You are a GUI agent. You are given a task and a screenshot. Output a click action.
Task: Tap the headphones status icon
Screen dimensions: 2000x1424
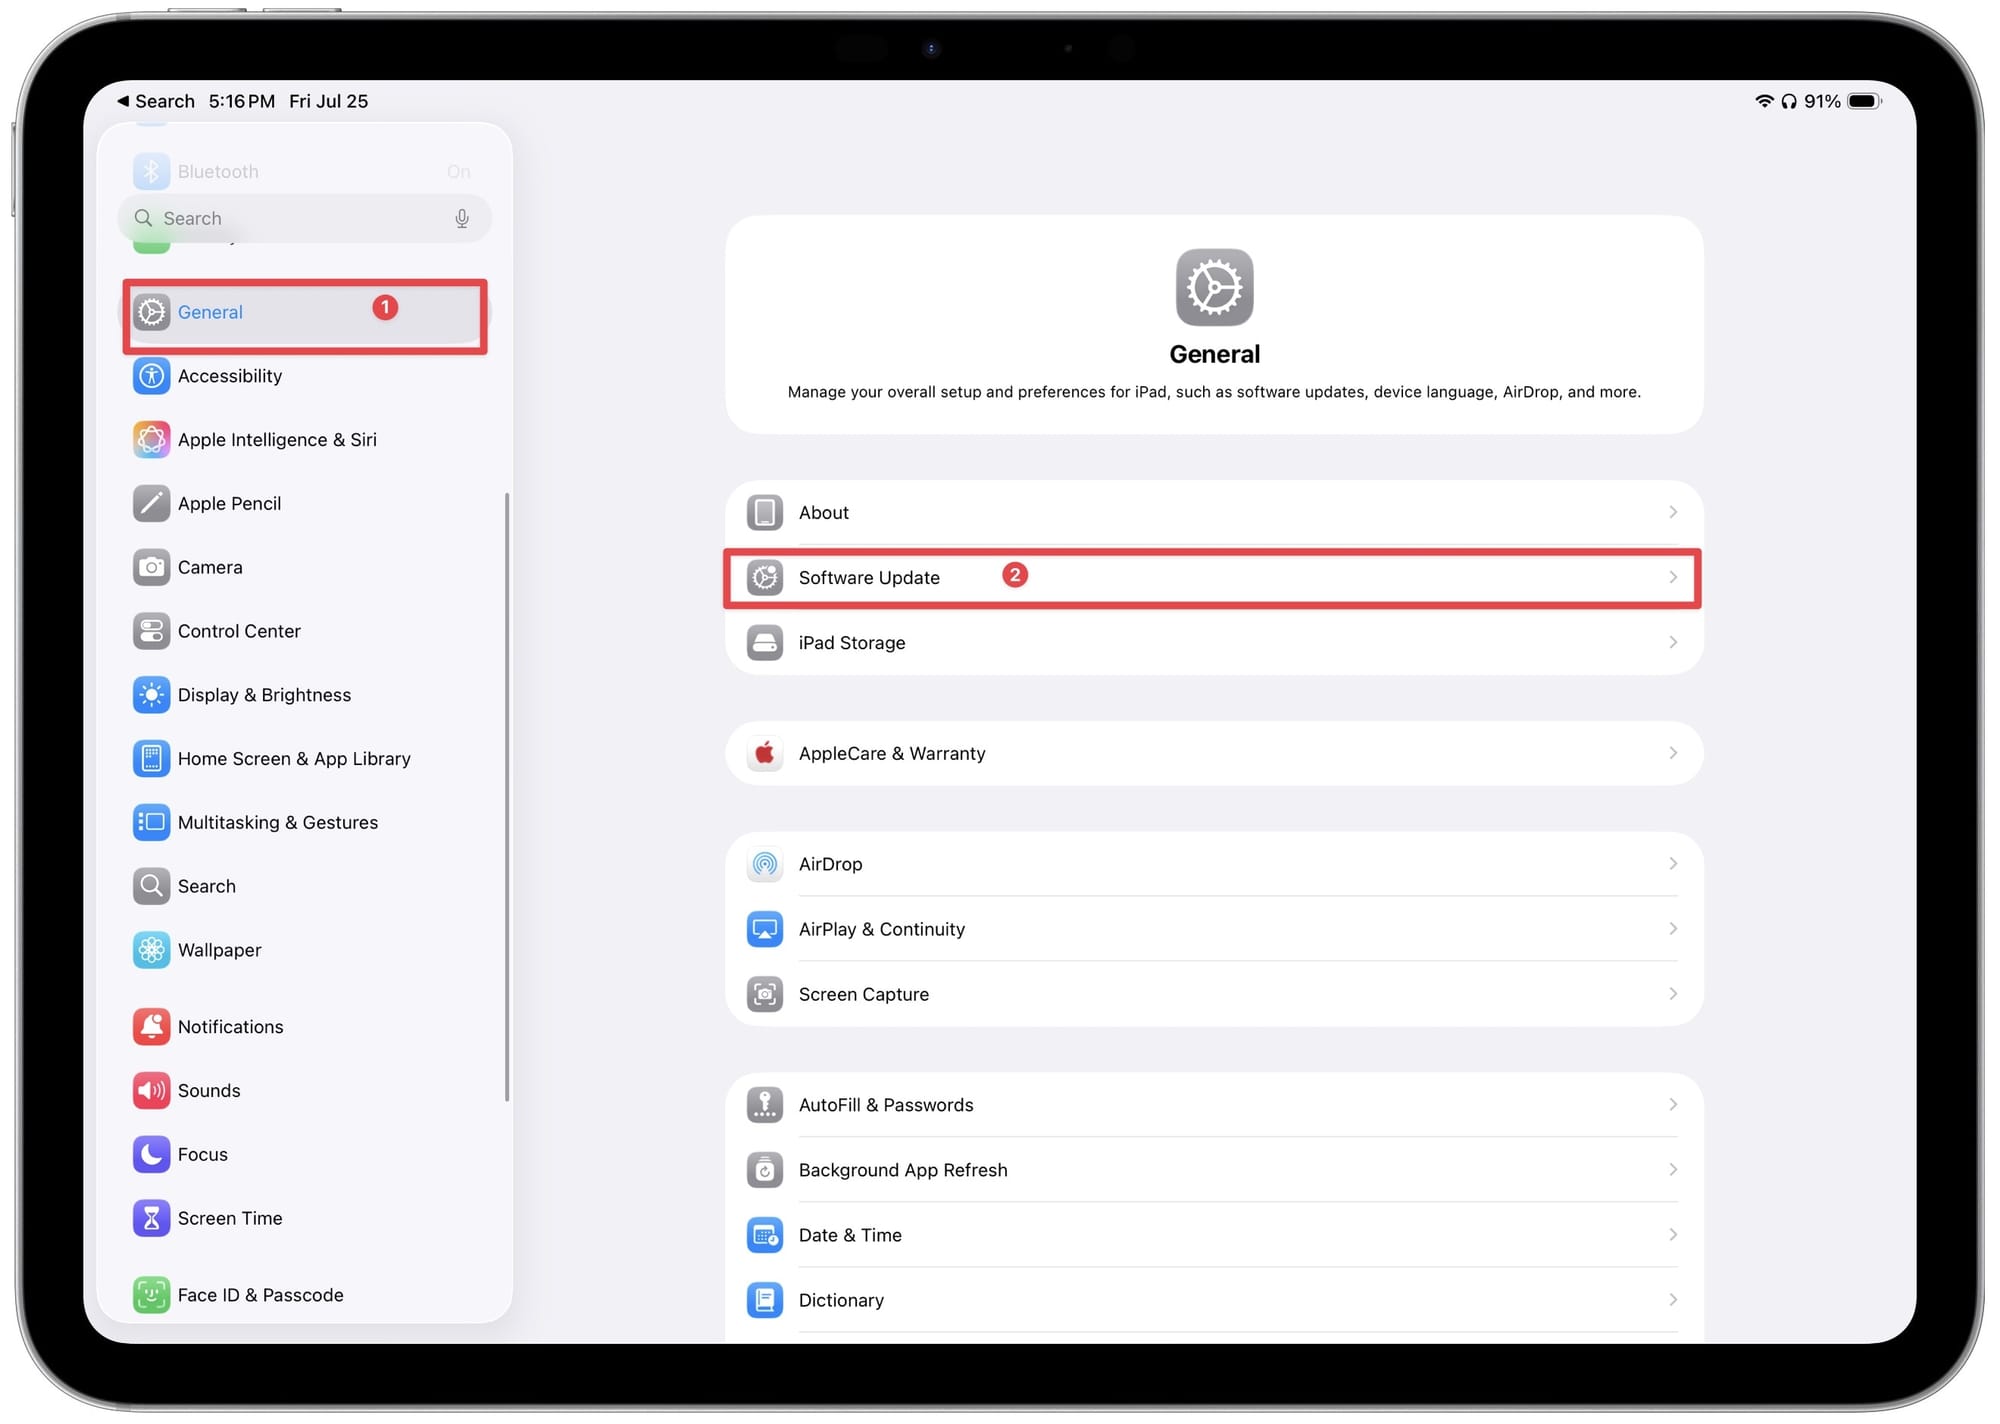(x=1789, y=102)
